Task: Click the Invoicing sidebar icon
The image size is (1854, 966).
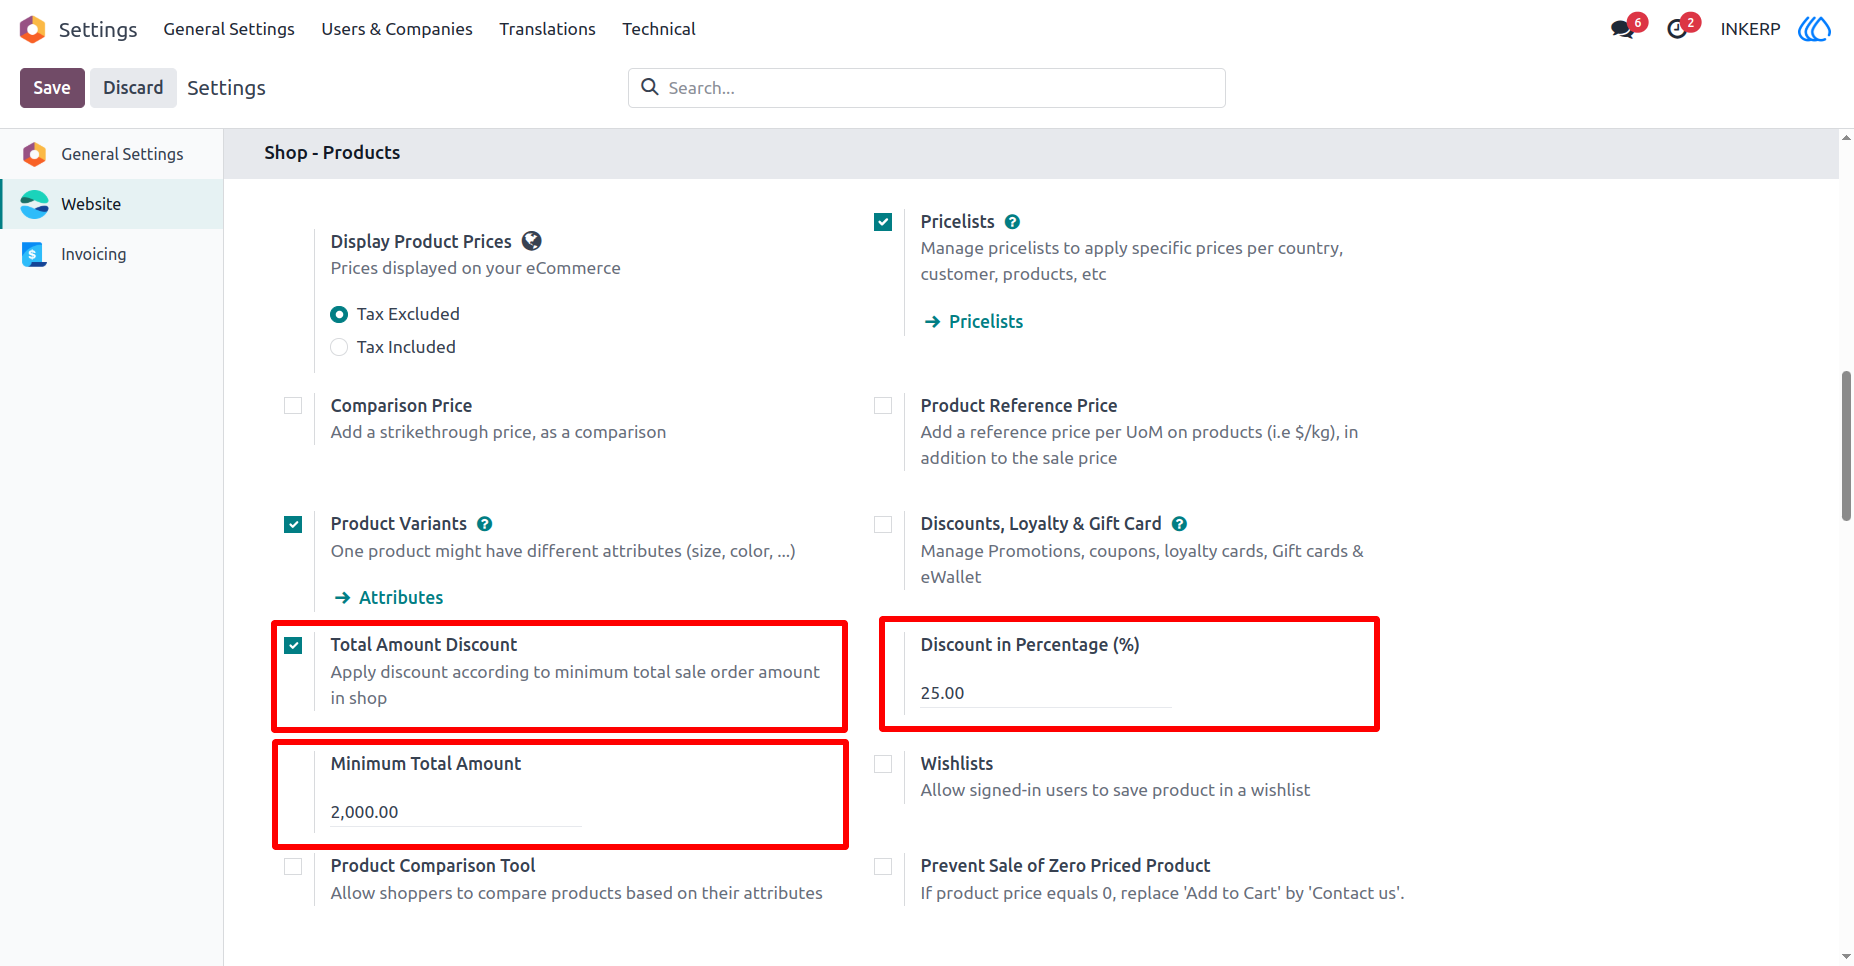Action: click(x=35, y=254)
